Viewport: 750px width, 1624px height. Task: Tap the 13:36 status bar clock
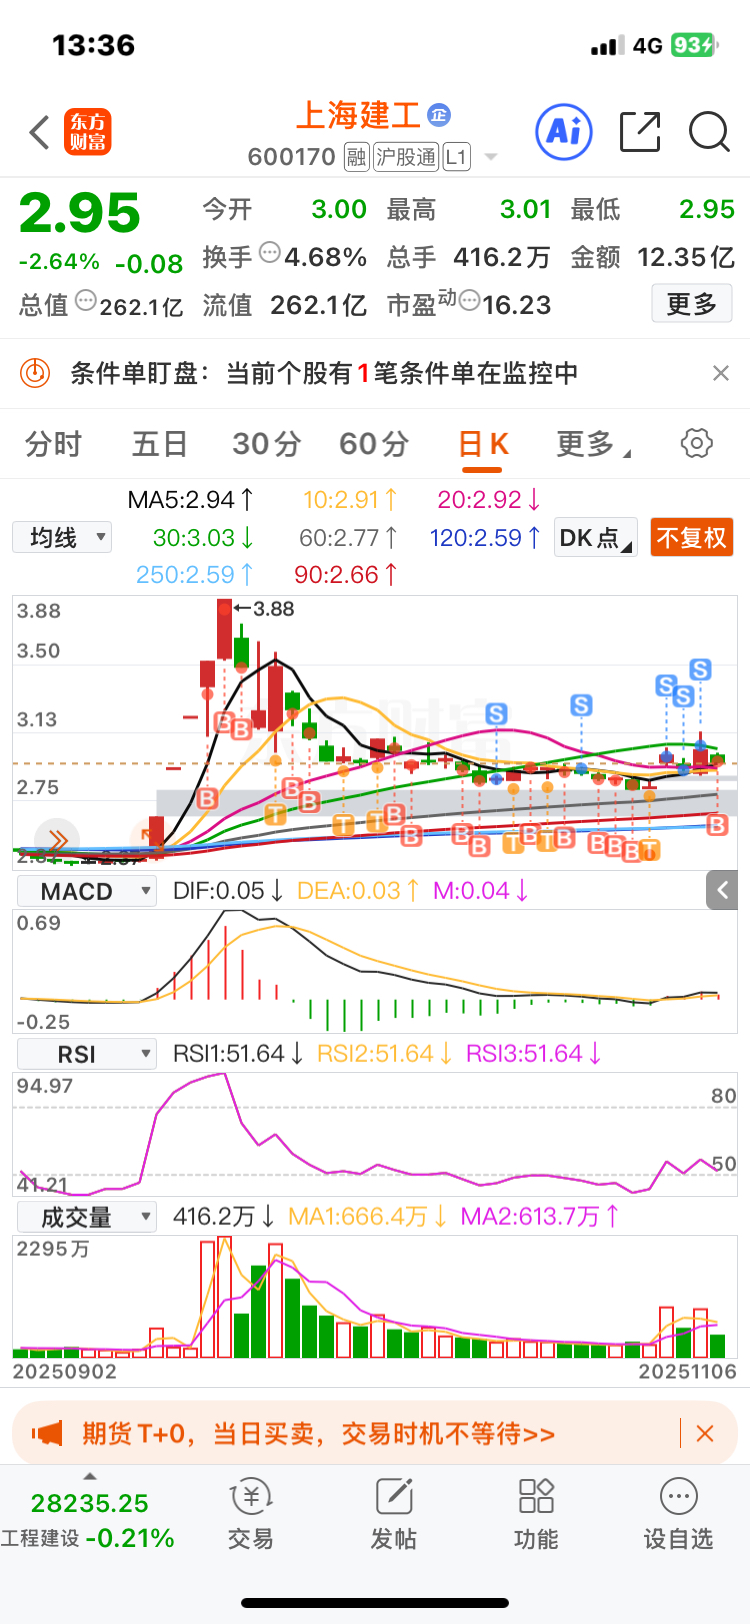[93, 45]
